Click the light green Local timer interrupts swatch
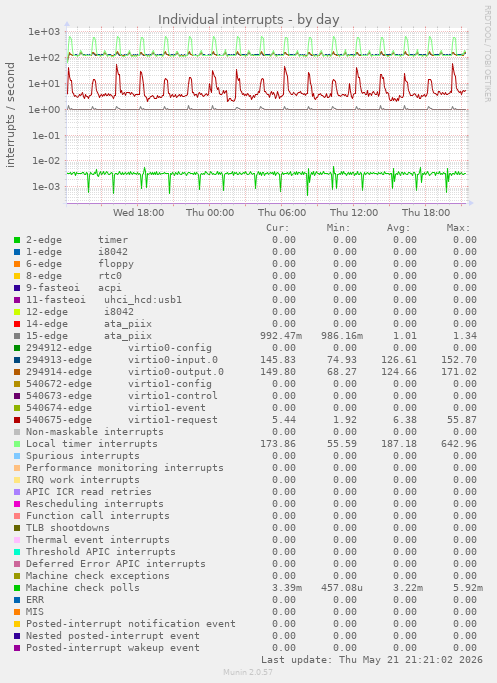The width and height of the screenshot is (497, 683). pyautogui.click(x=17, y=444)
